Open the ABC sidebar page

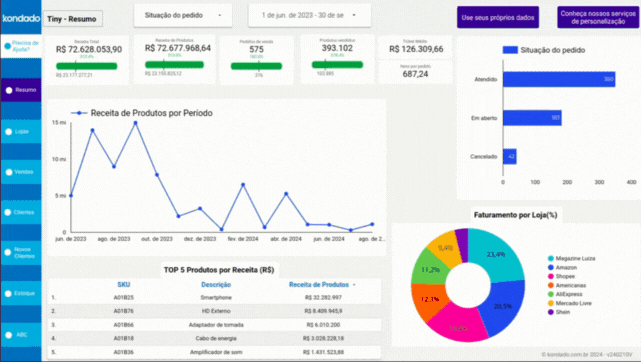[x=21, y=335]
